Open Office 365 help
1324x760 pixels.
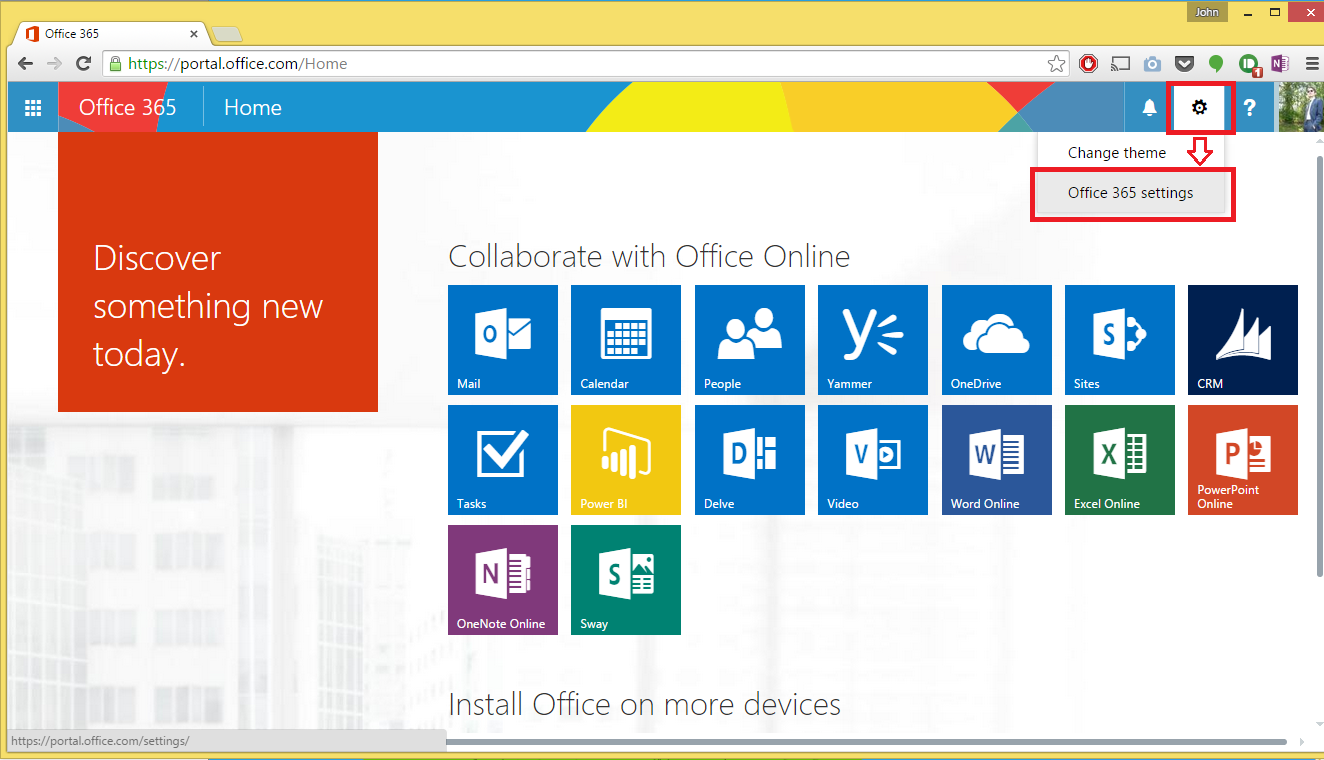point(1250,107)
